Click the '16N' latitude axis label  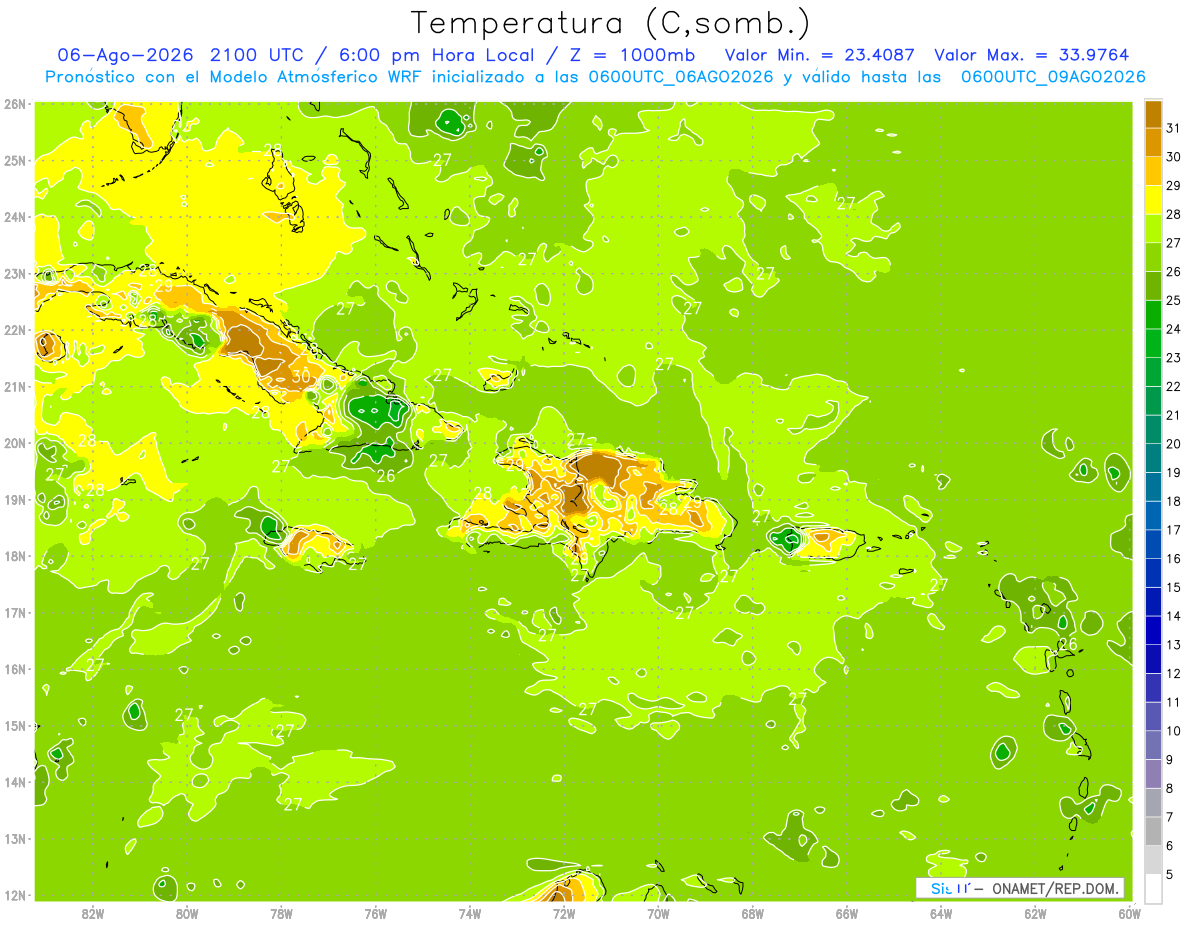[14, 669]
